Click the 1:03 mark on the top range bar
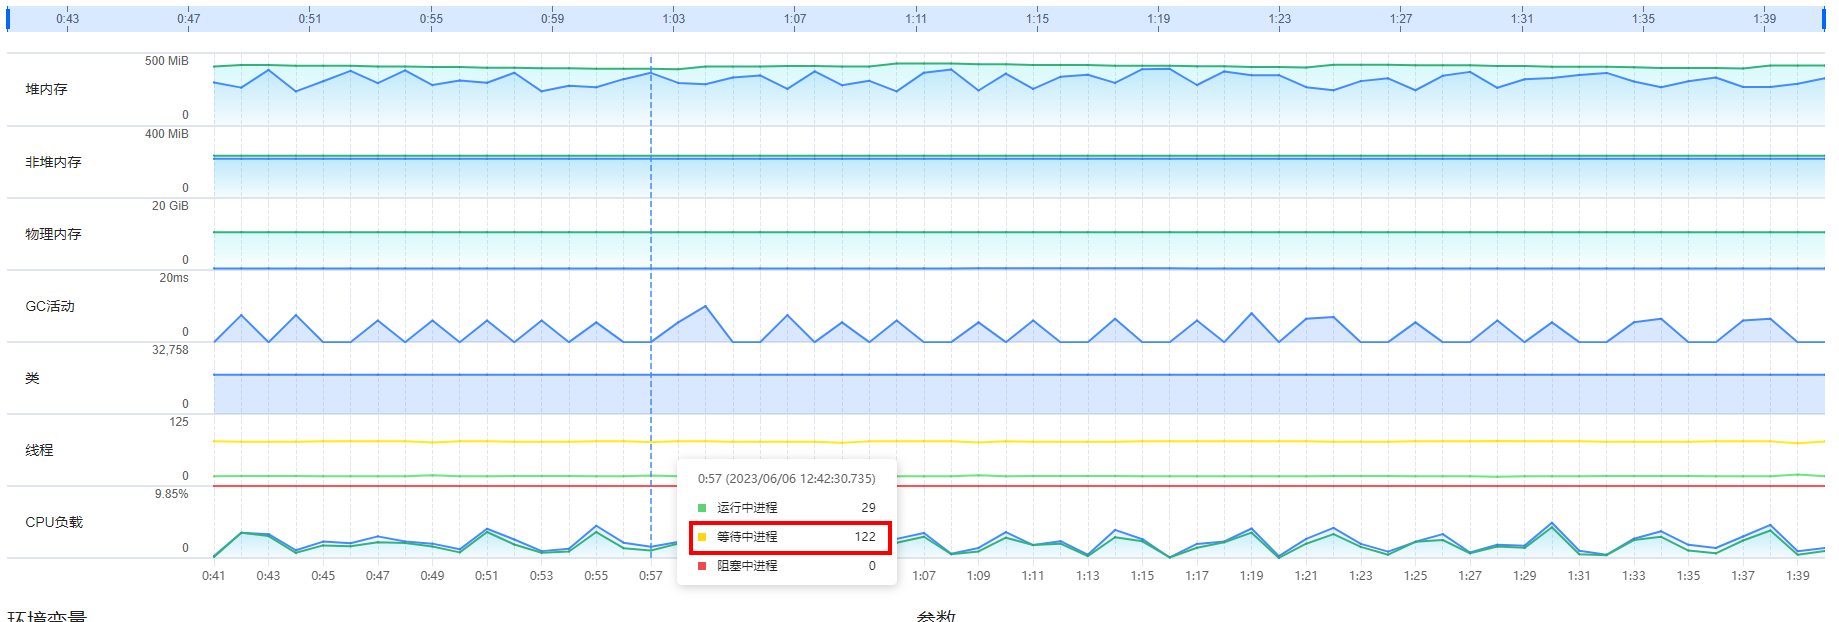The width and height of the screenshot is (1839, 622). point(673,19)
